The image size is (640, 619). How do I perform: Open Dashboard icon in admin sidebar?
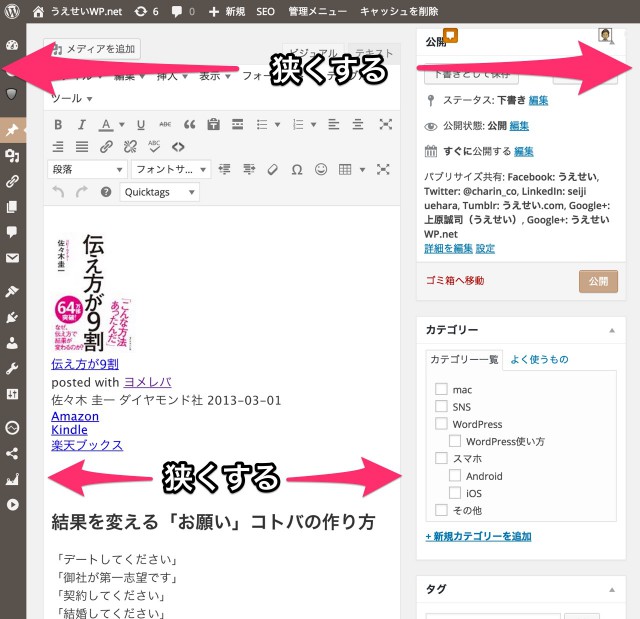12,45
